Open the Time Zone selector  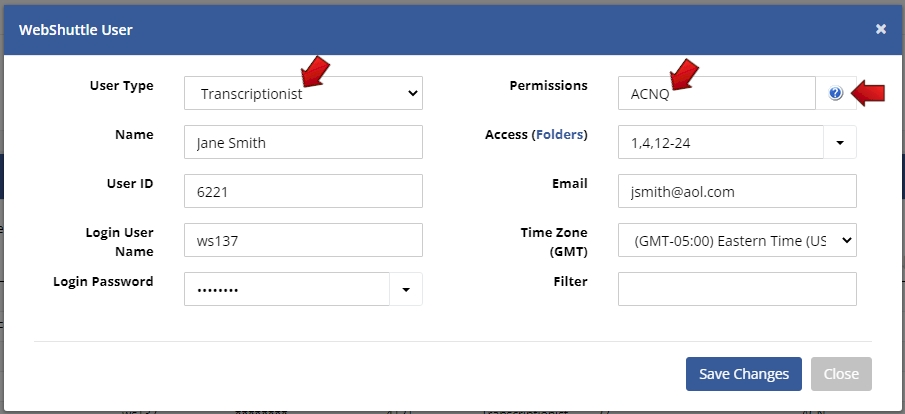coord(737,240)
